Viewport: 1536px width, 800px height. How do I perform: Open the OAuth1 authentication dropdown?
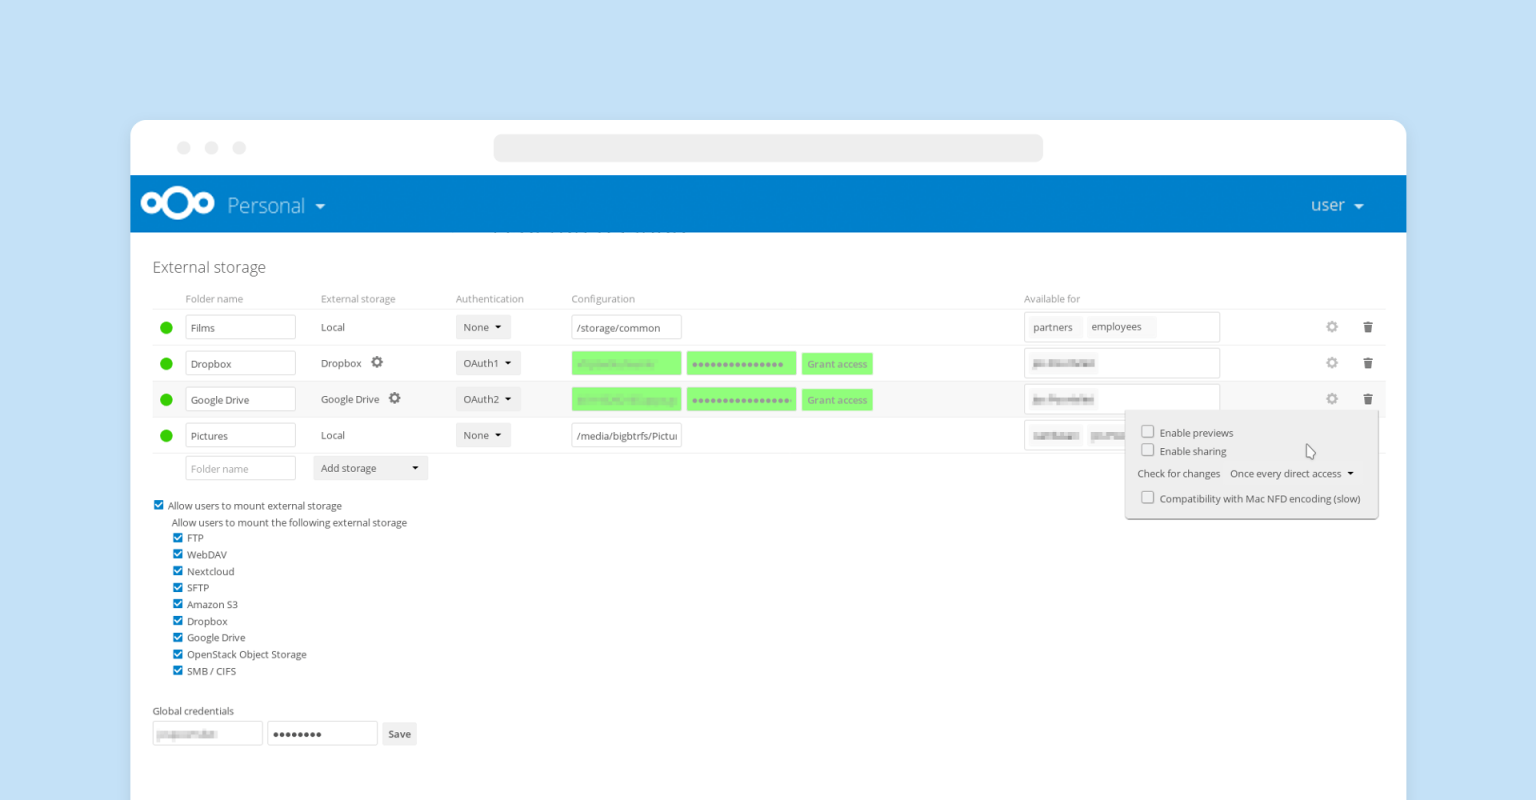[x=488, y=362]
